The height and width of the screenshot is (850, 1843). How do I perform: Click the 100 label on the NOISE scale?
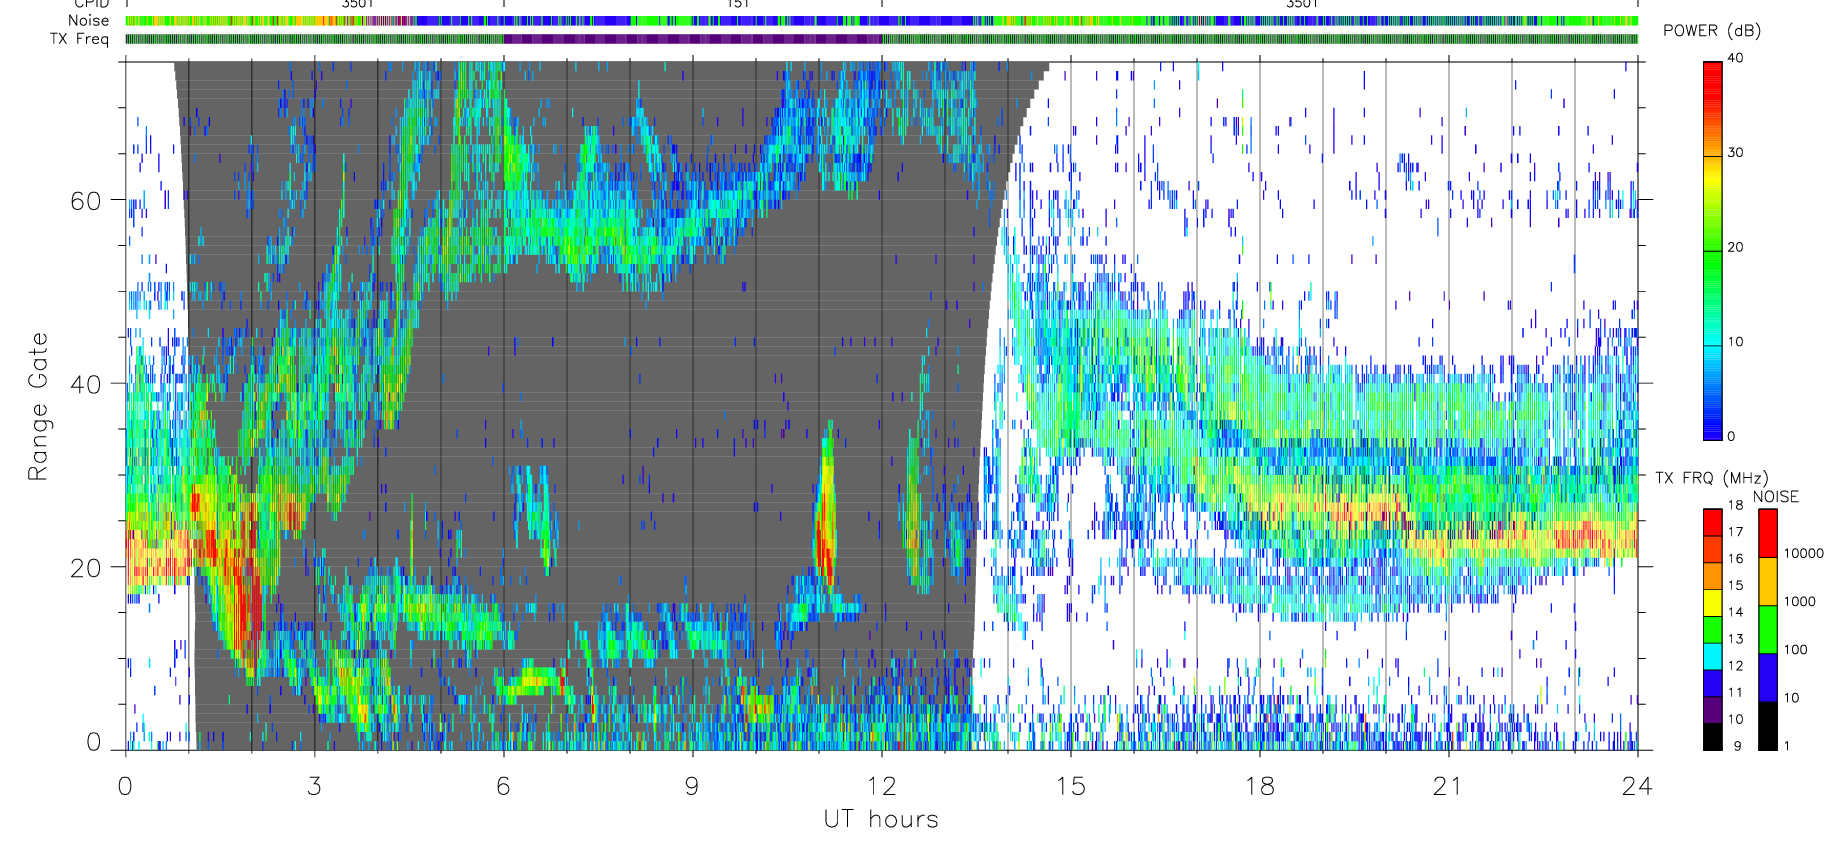click(x=1796, y=650)
